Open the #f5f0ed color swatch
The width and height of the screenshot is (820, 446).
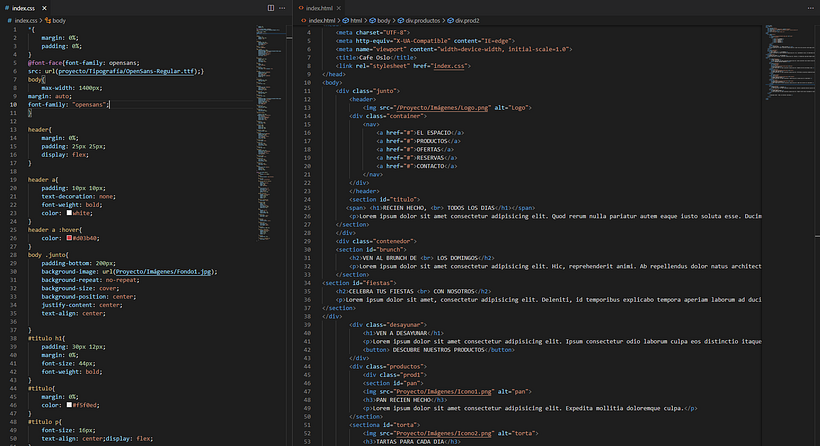(x=69, y=405)
